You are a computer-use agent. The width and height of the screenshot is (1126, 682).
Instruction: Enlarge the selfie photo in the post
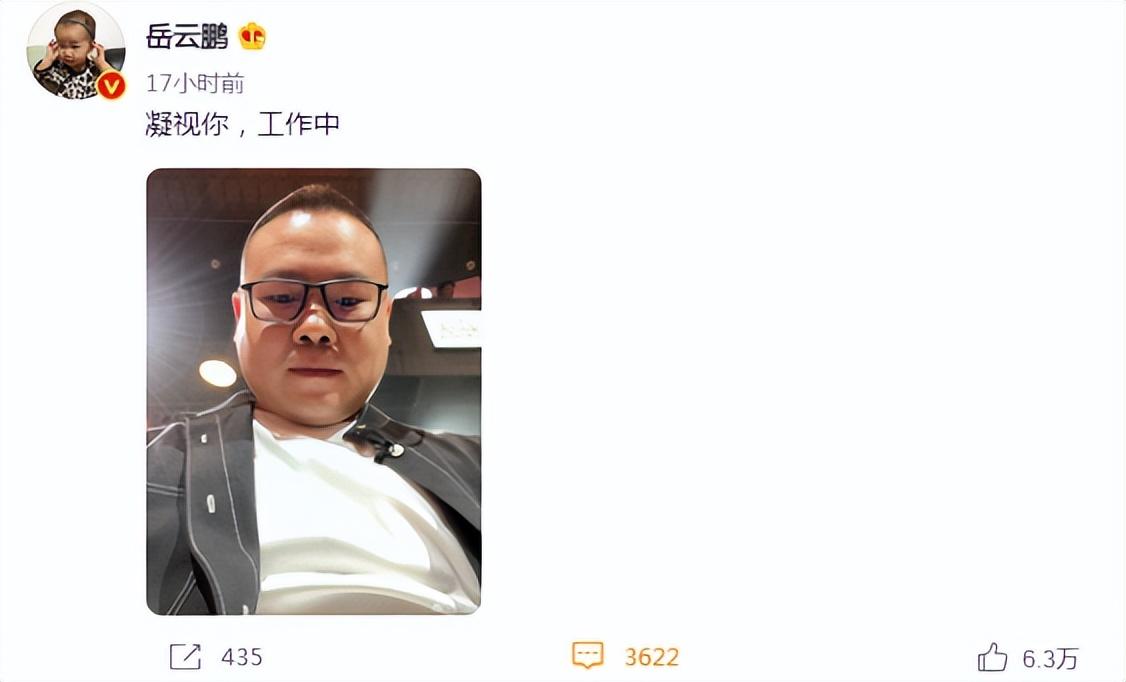(x=314, y=391)
